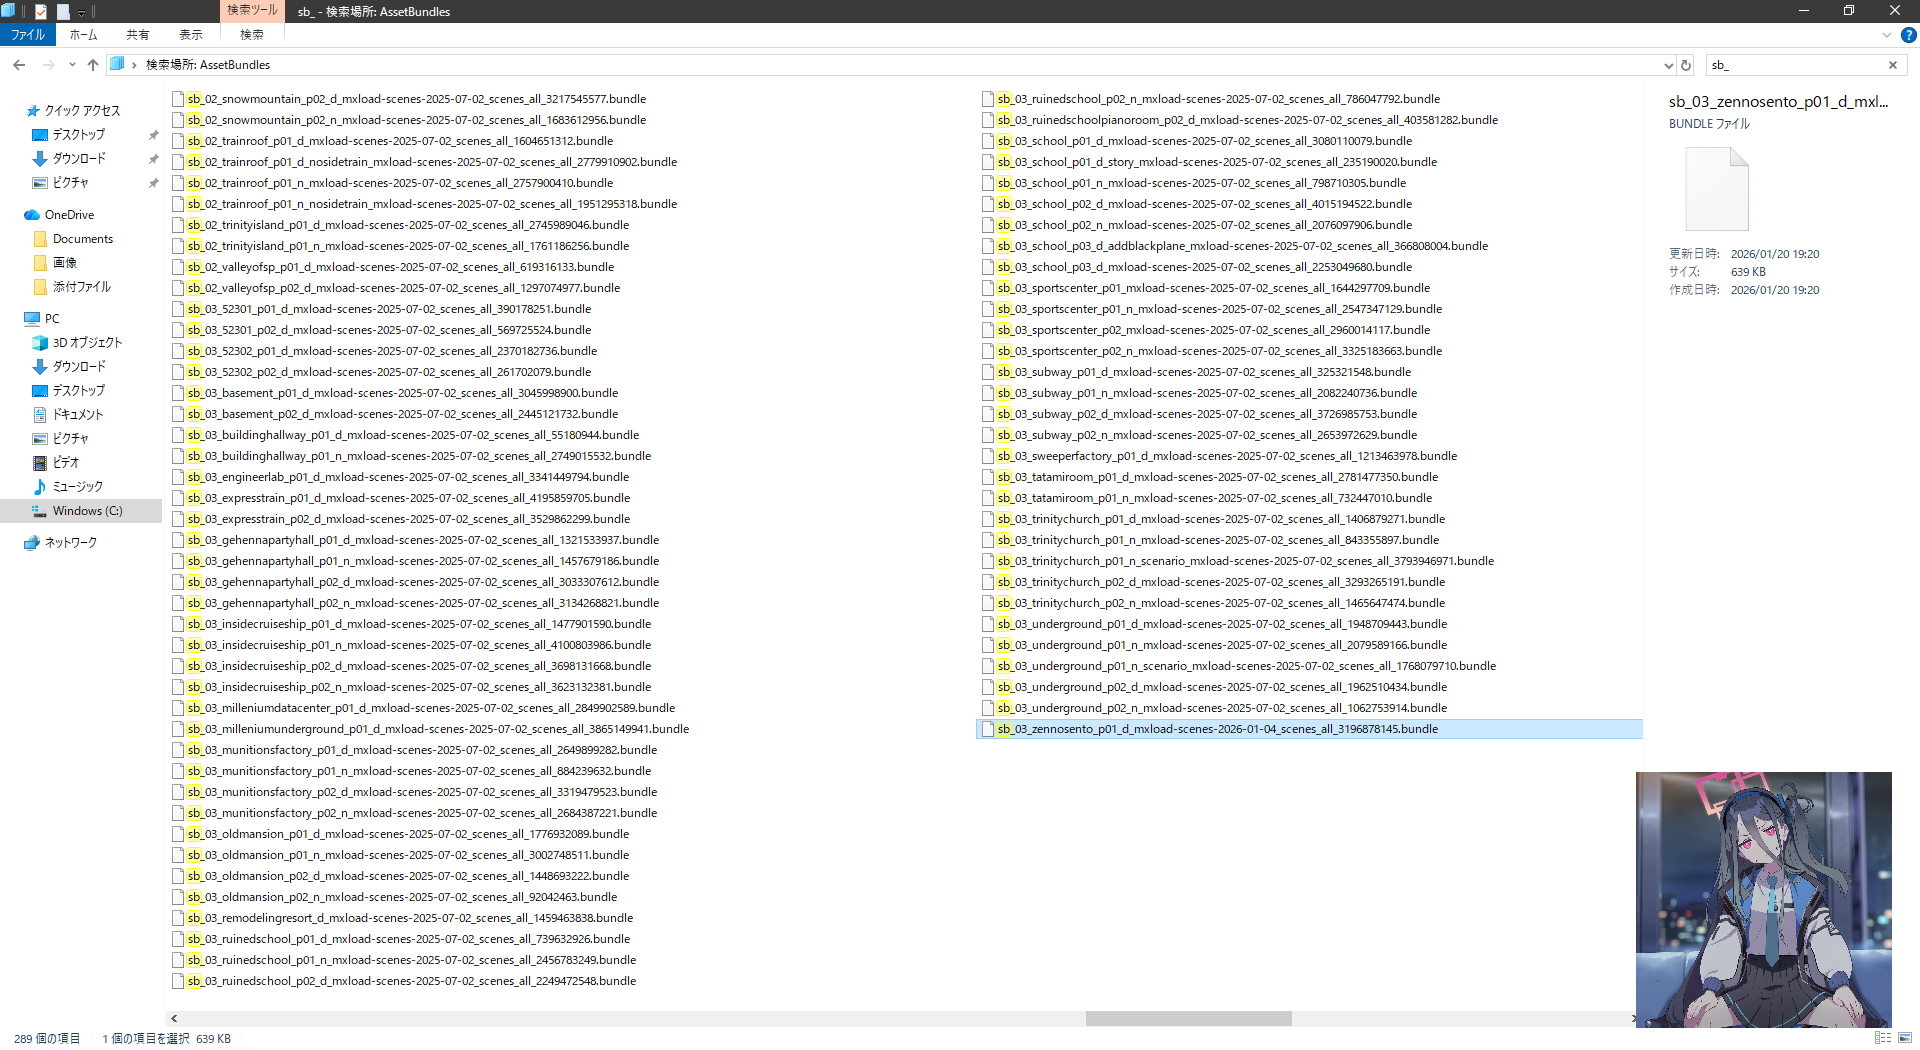1920x1050 pixels.
Task: Open the address bar history dropdown
Action: pos(1668,65)
